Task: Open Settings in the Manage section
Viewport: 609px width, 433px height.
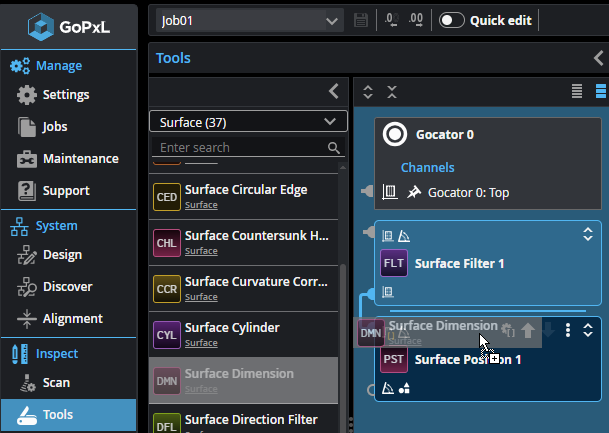Action: tap(66, 95)
